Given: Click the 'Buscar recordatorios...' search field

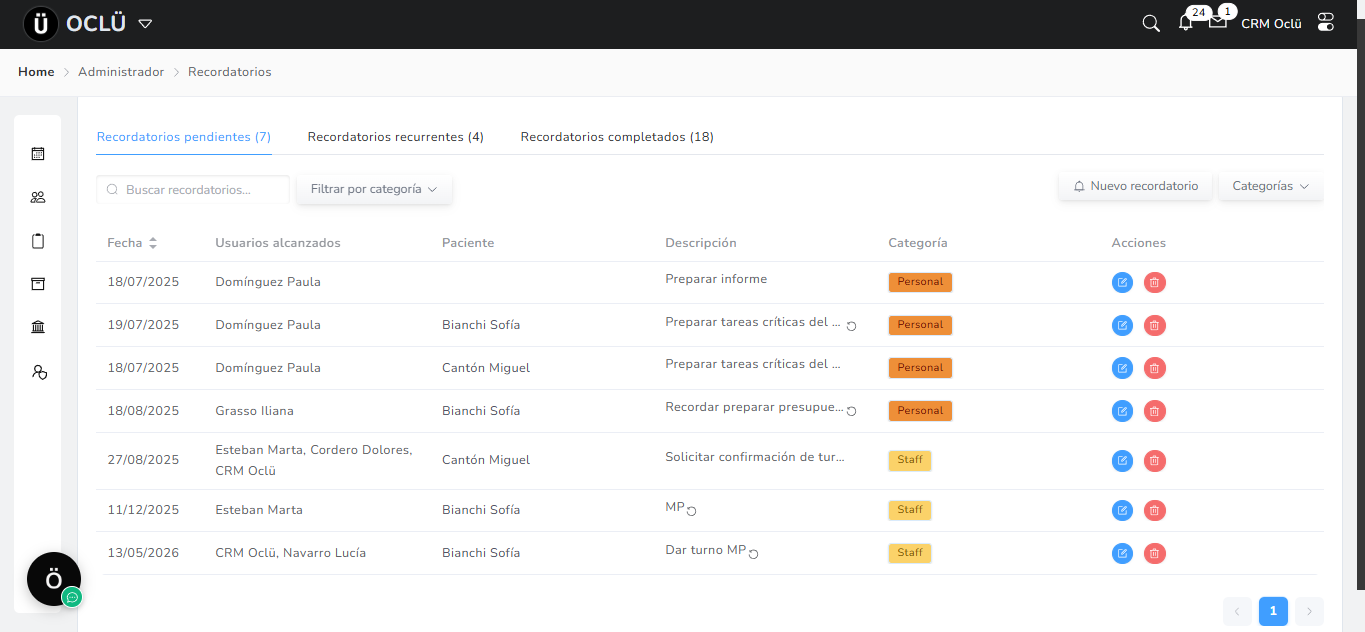Looking at the screenshot, I should click(x=193, y=189).
